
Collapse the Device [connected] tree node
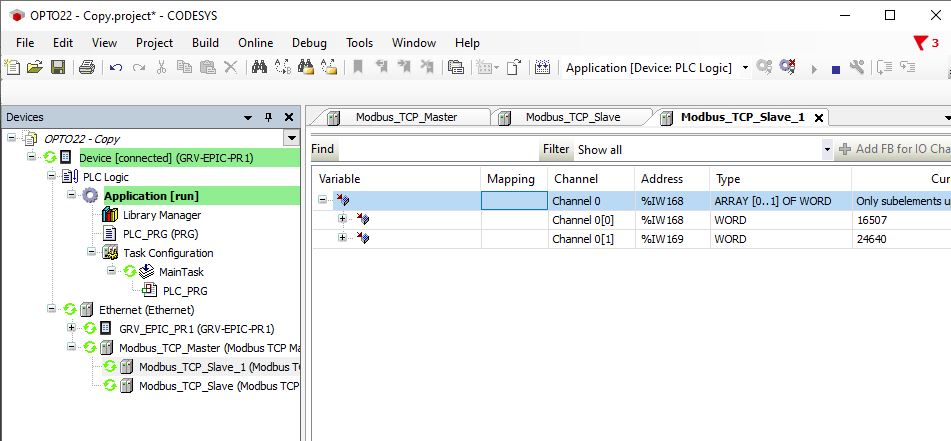tap(32, 157)
